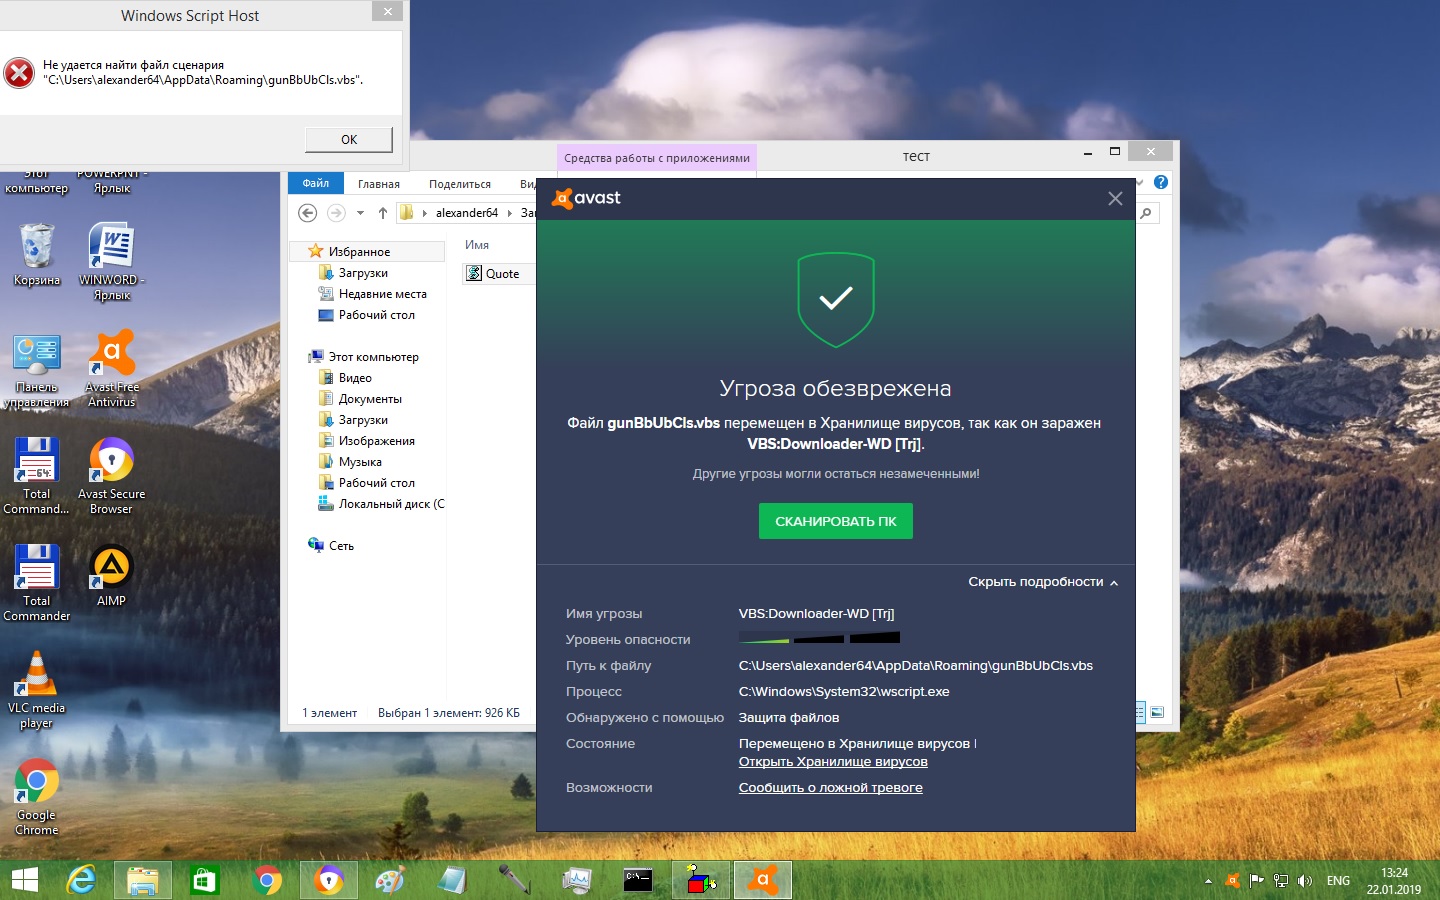Switch to the Avast taskbar button

tap(763, 880)
